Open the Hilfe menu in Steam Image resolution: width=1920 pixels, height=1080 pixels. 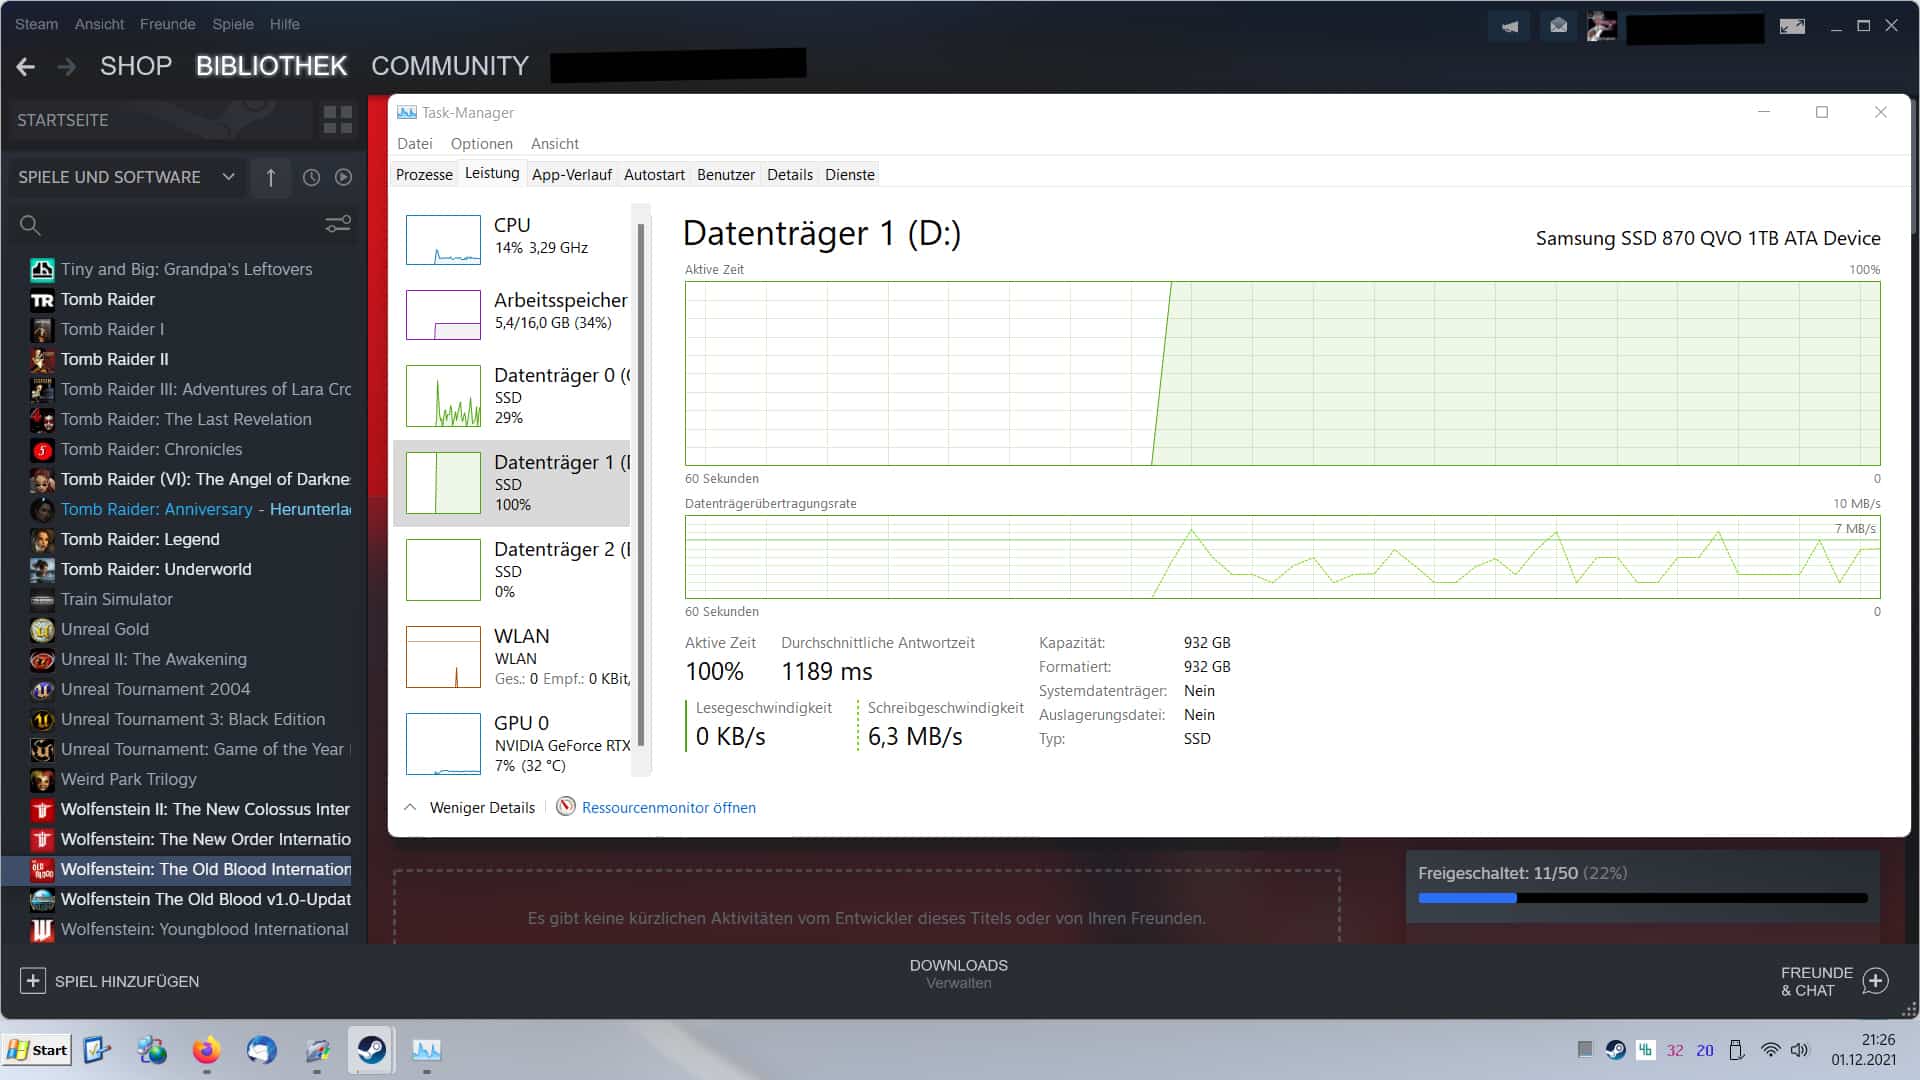[x=284, y=24]
